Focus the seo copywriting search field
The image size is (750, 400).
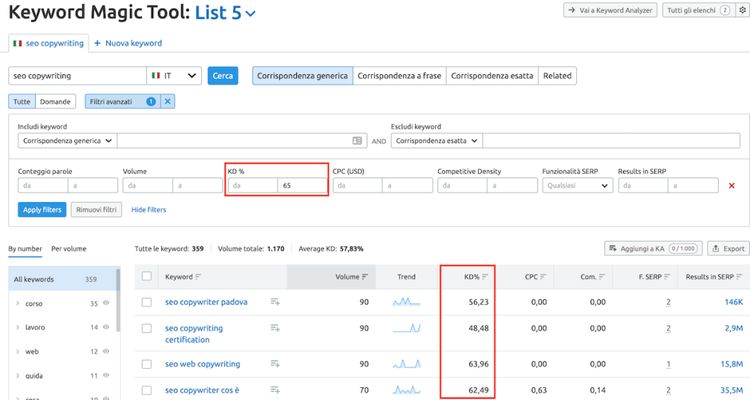(x=77, y=76)
